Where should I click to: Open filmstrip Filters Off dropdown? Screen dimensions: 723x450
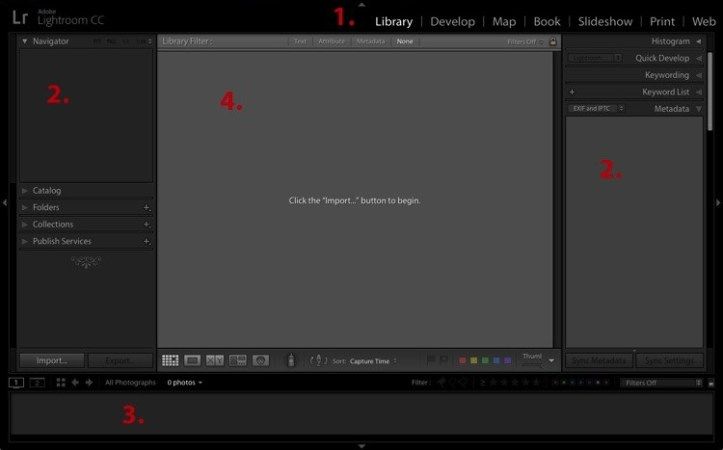[661, 383]
